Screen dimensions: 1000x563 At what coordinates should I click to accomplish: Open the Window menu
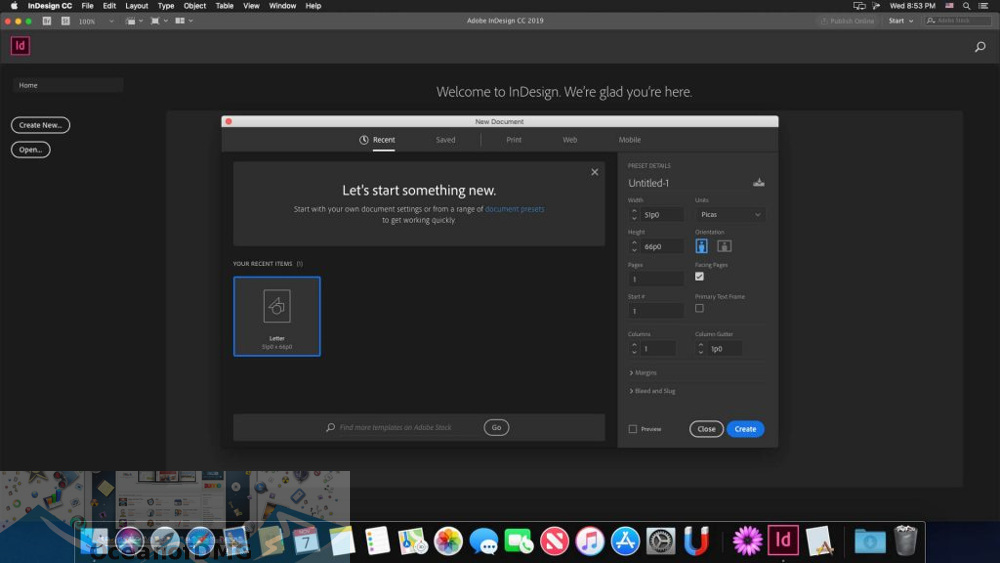[x=282, y=6]
